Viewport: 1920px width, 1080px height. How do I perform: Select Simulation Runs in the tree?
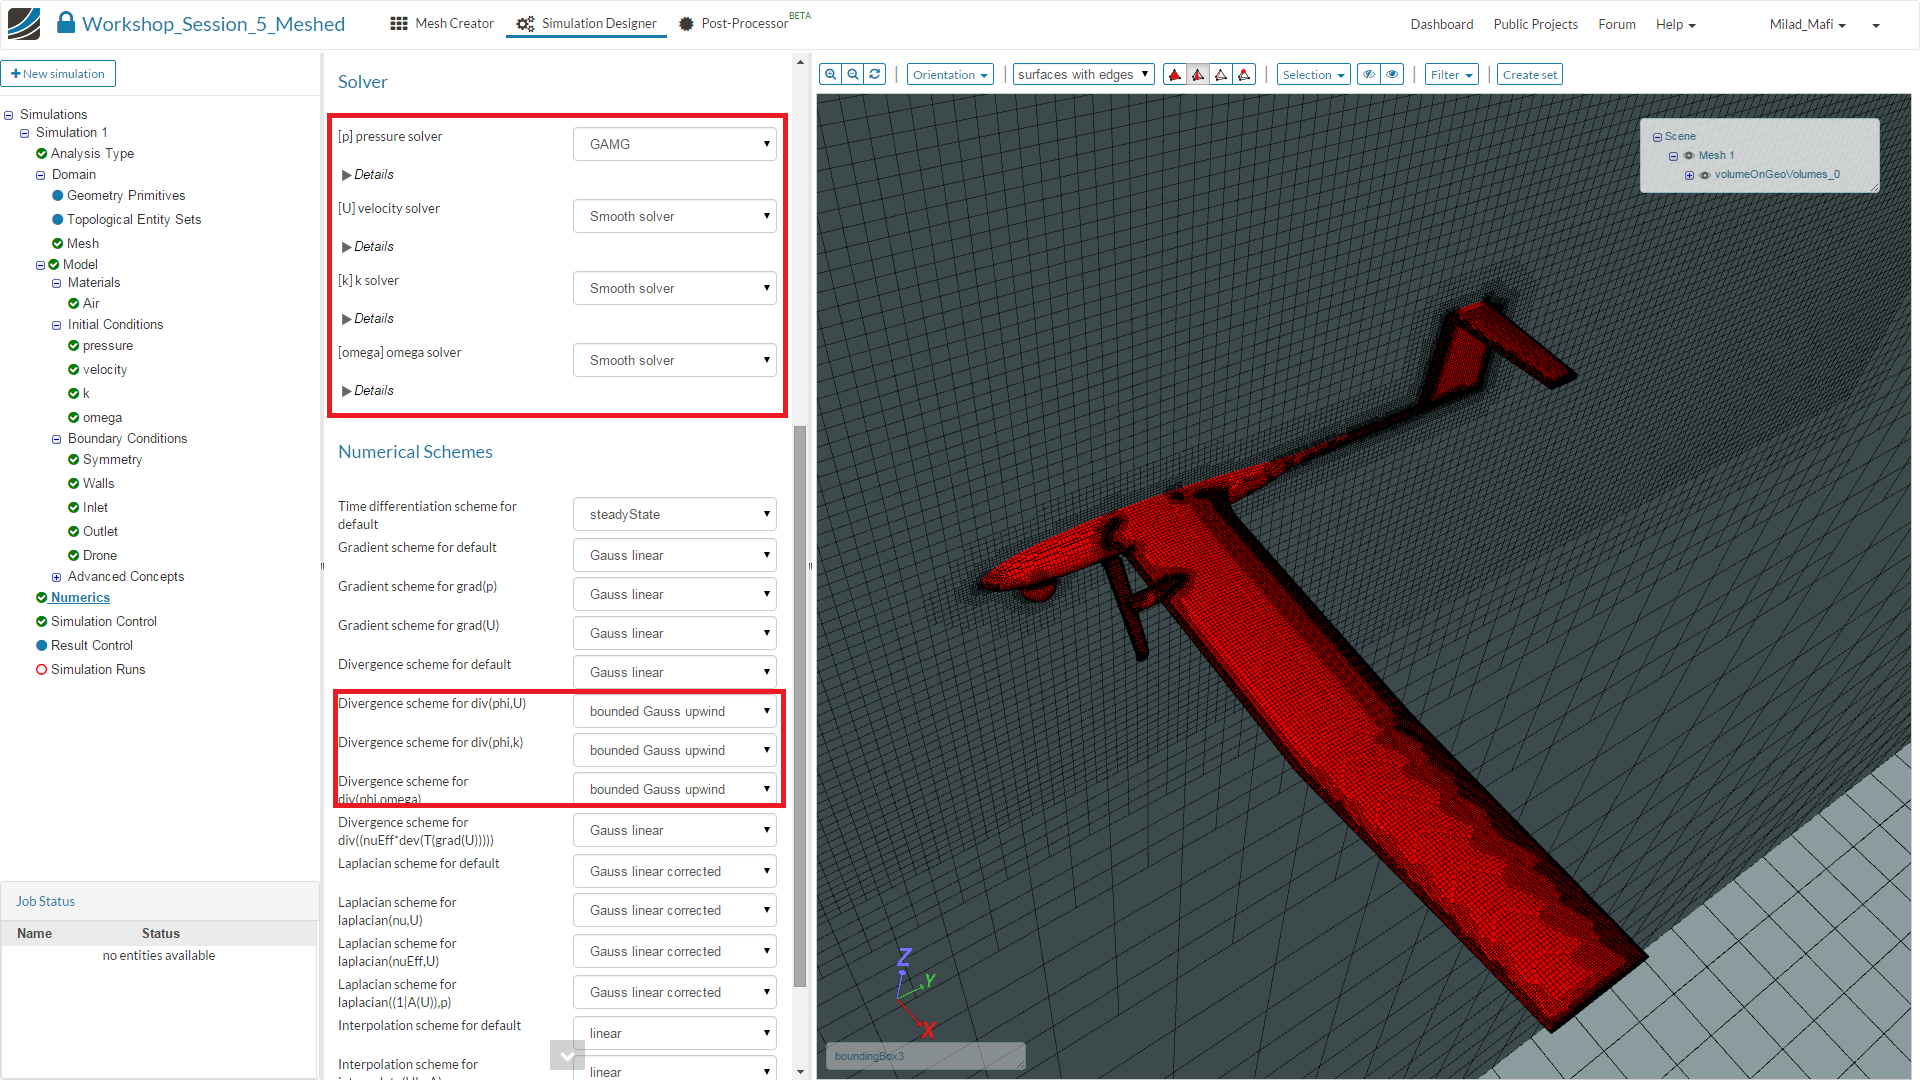pyautogui.click(x=97, y=669)
